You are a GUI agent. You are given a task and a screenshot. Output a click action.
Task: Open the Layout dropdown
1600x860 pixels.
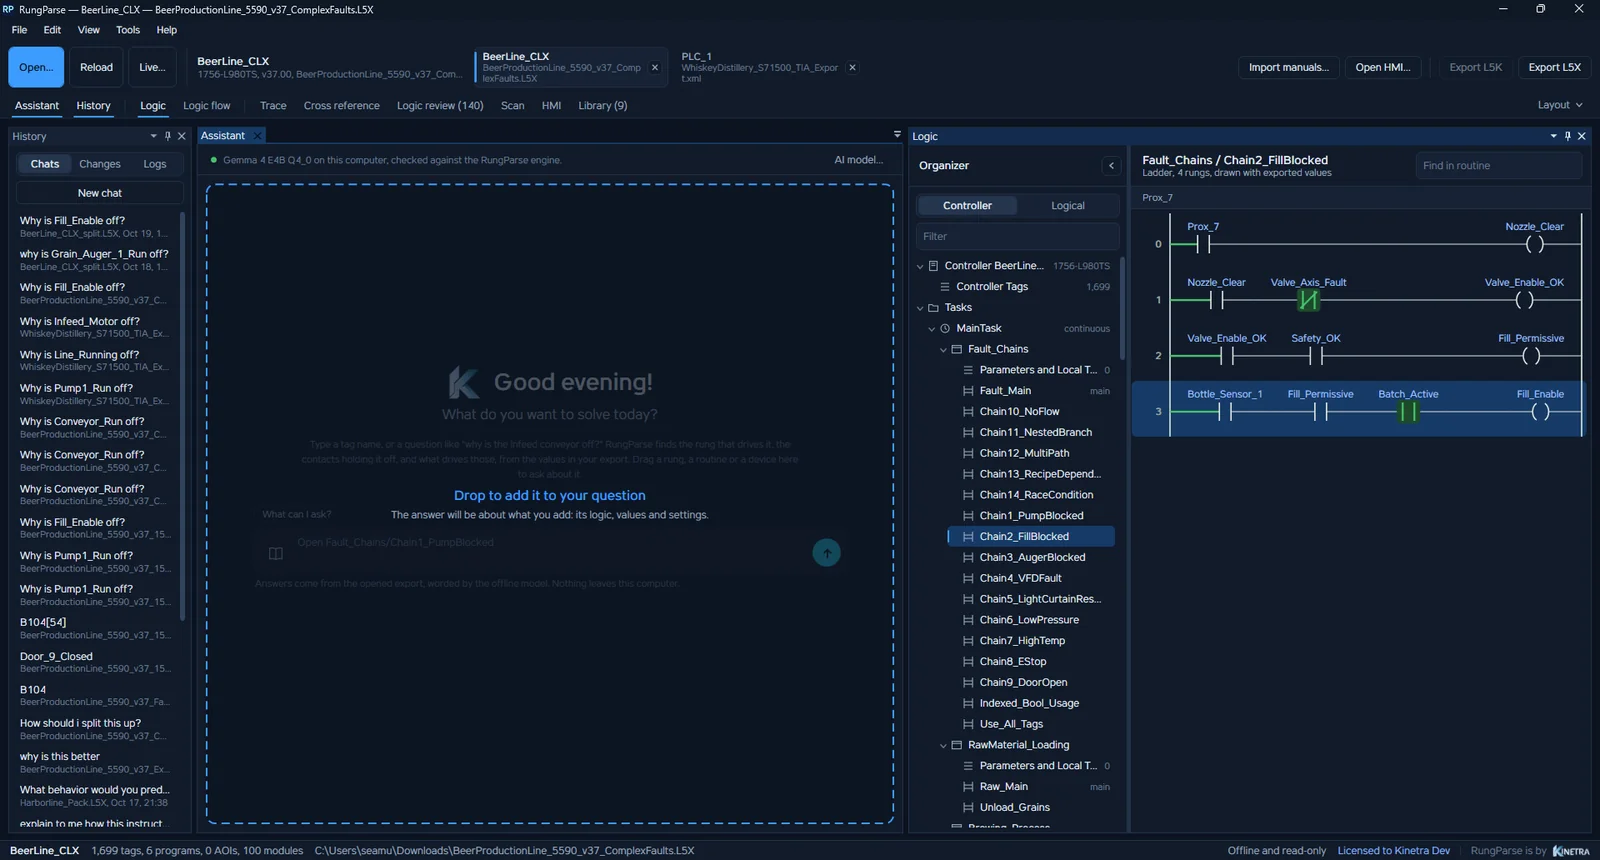click(x=1560, y=105)
